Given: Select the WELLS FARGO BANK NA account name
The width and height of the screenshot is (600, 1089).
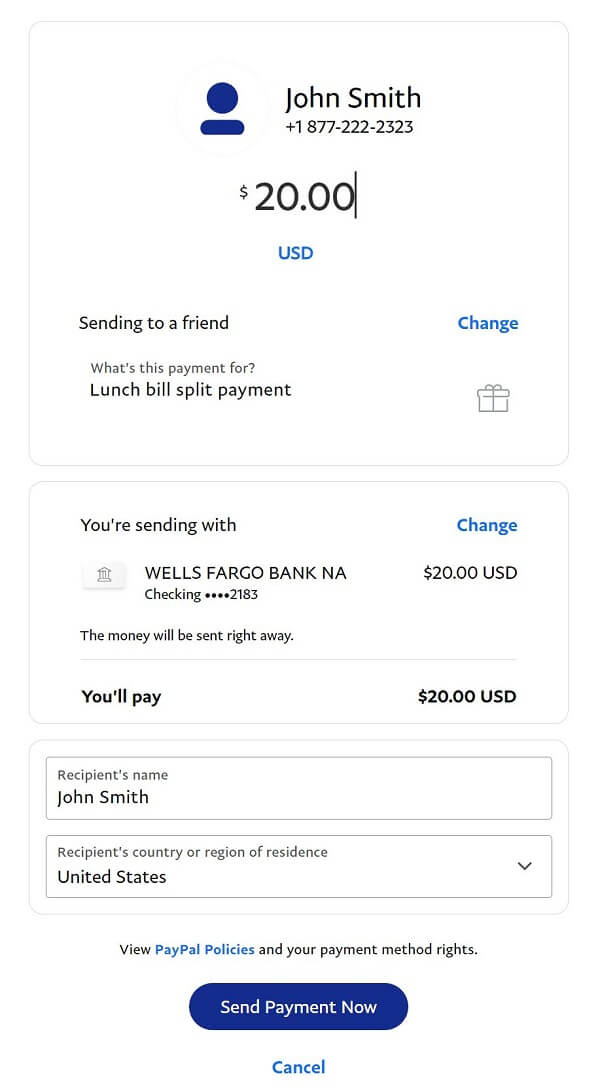Looking at the screenshot, I should tap(246, 573).
